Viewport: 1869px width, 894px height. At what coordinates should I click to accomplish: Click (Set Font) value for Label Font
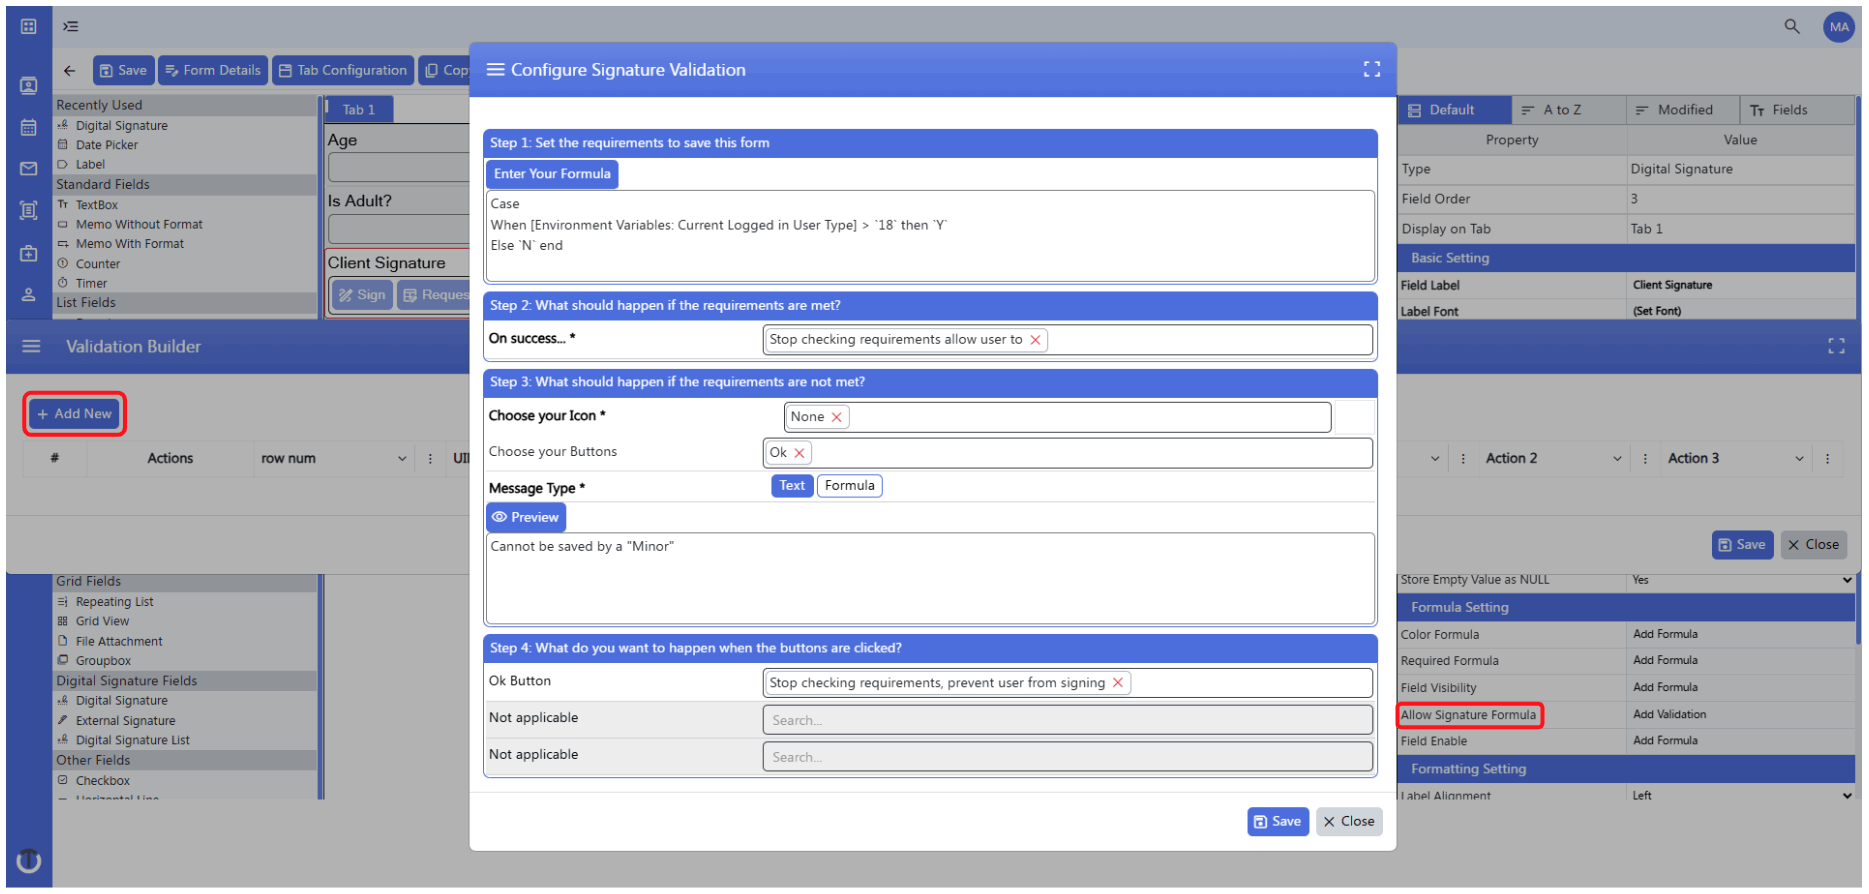pos(1656,312)
